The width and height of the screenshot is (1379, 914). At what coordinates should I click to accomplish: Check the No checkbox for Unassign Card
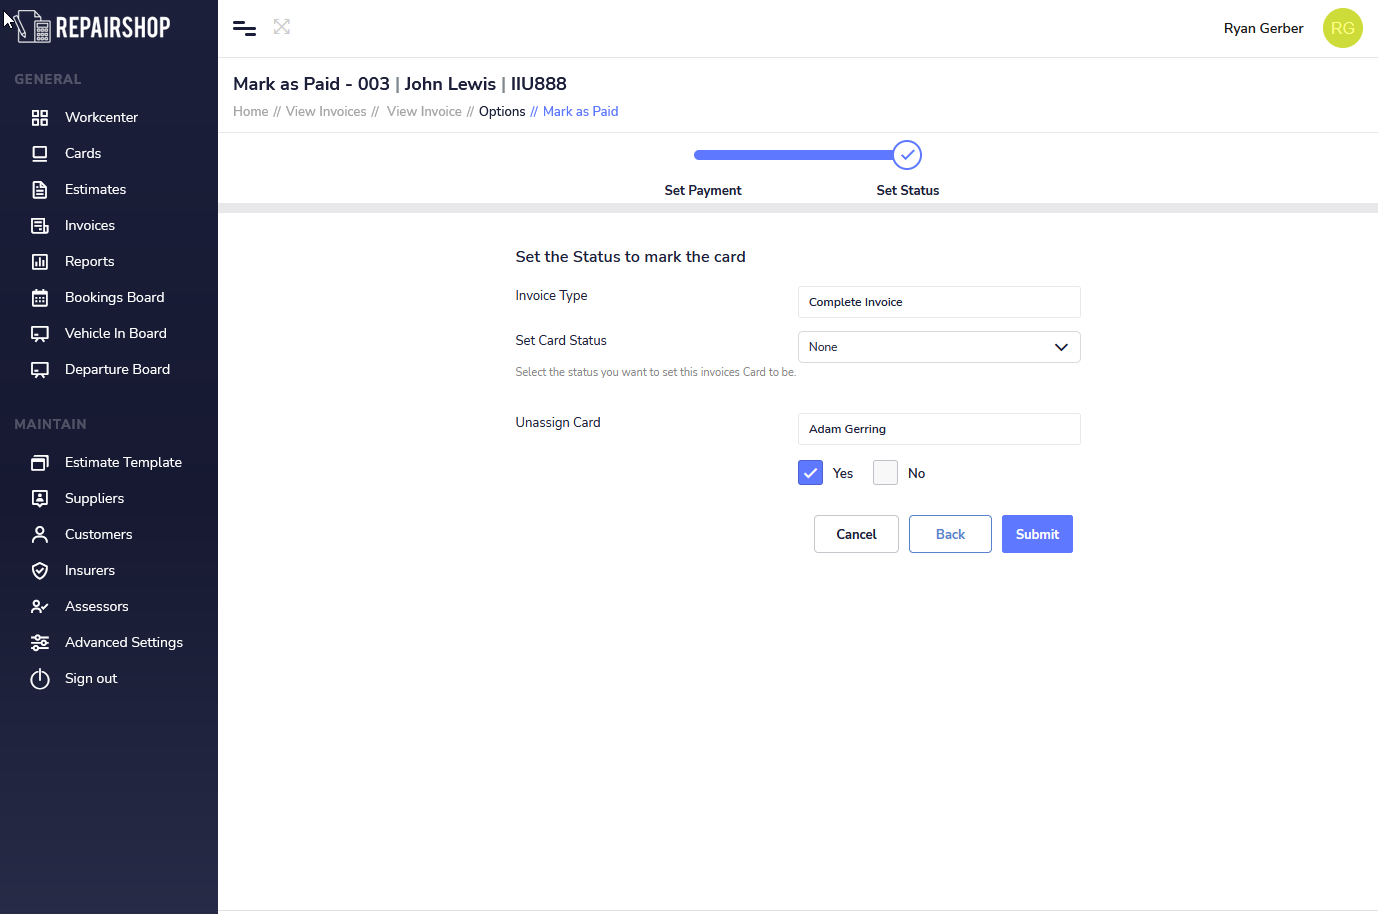tap(885, 473)
